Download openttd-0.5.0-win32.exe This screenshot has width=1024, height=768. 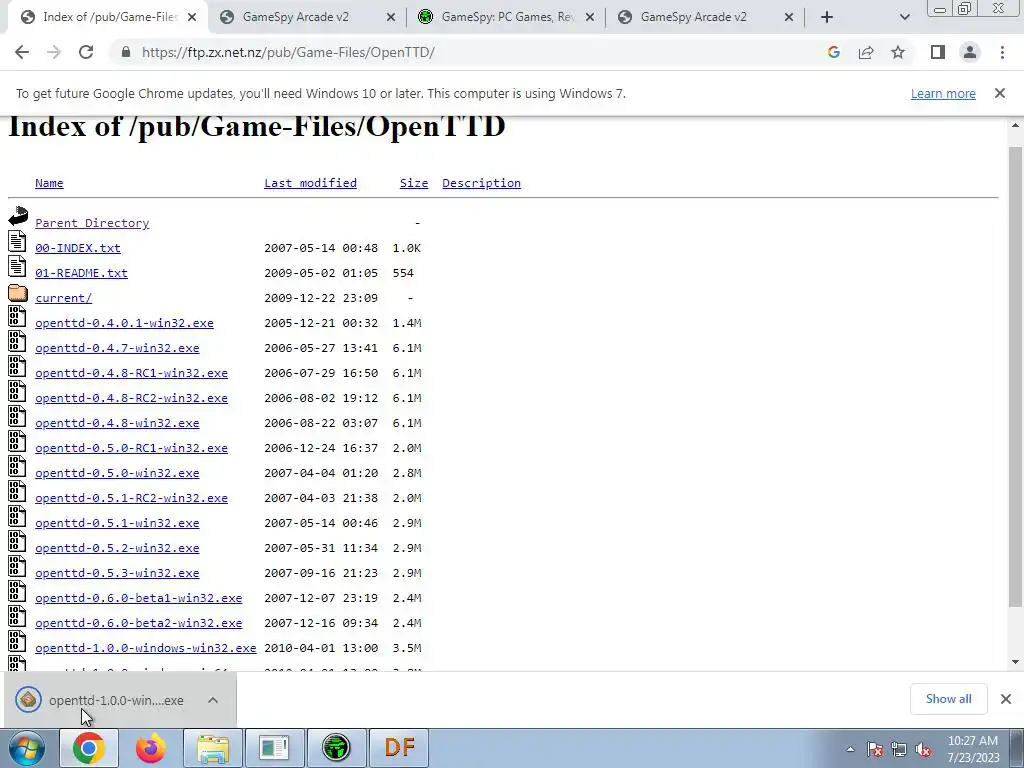(x=117, y=473)
